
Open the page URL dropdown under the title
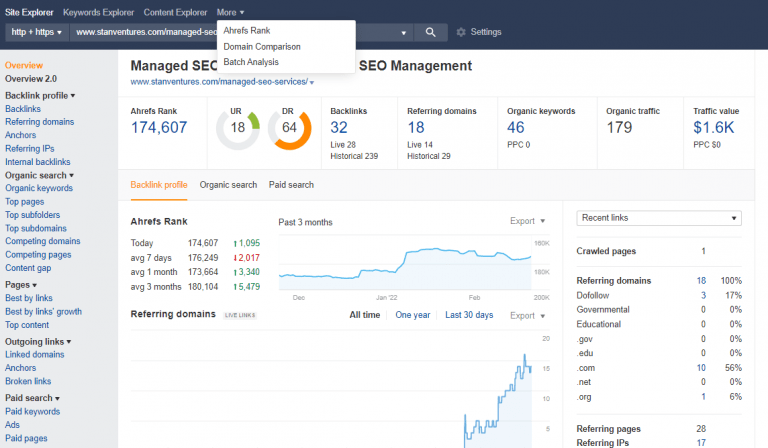[312, 82]
